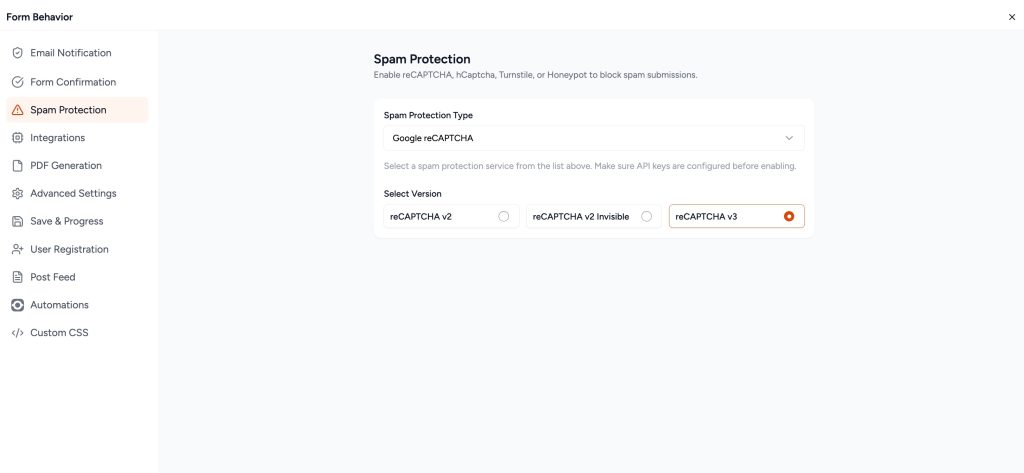Click the Form Confirmation checkmark icon
Viewport: 1024px width, 473px height.
[x=17, y=82]
